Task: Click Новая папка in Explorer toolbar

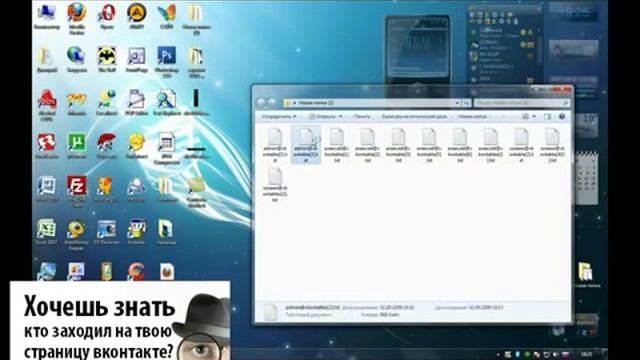Action: coord(472,117)
